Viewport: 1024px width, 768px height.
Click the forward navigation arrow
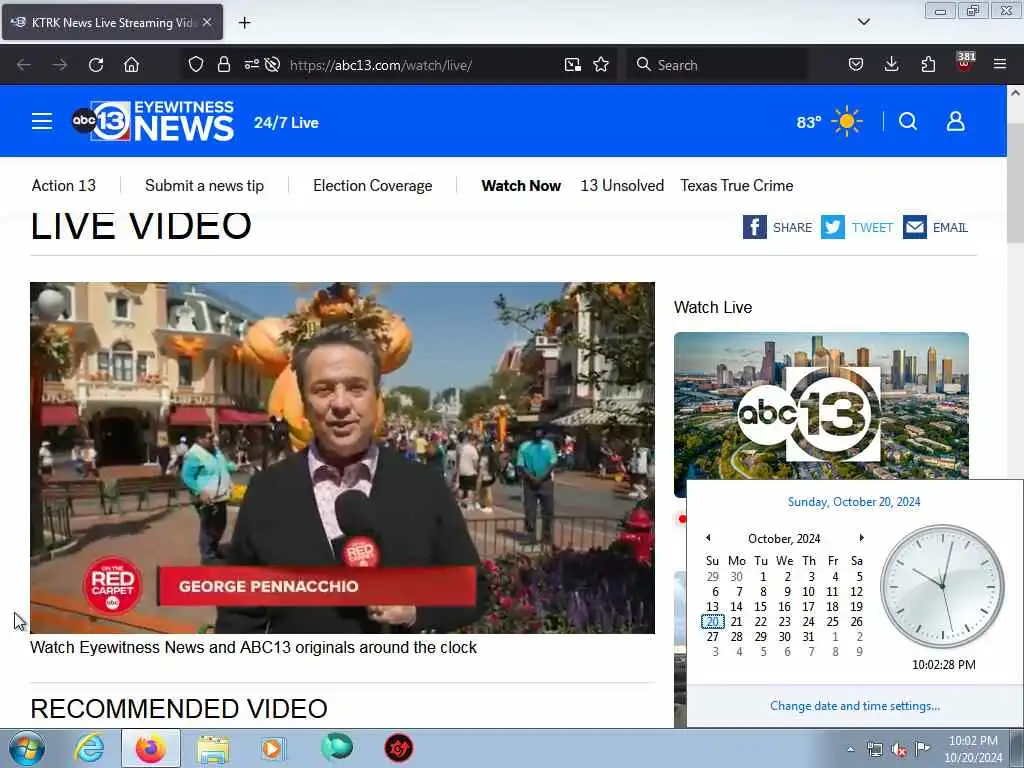click(x=59, y=65)
